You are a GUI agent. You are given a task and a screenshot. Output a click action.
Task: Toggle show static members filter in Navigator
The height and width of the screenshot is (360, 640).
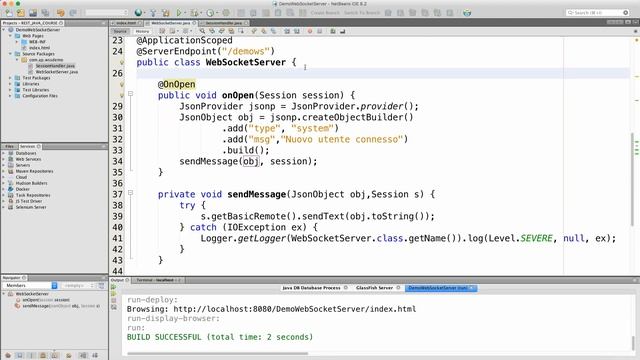(31, 356)
